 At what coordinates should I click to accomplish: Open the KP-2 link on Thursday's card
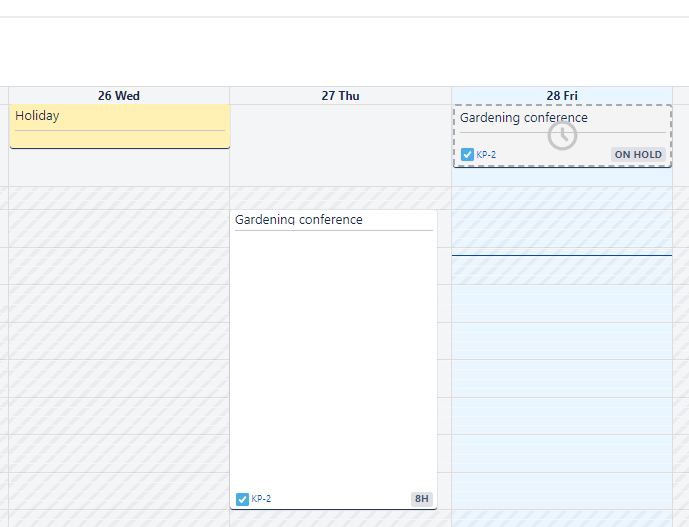(x=261, y=499)
